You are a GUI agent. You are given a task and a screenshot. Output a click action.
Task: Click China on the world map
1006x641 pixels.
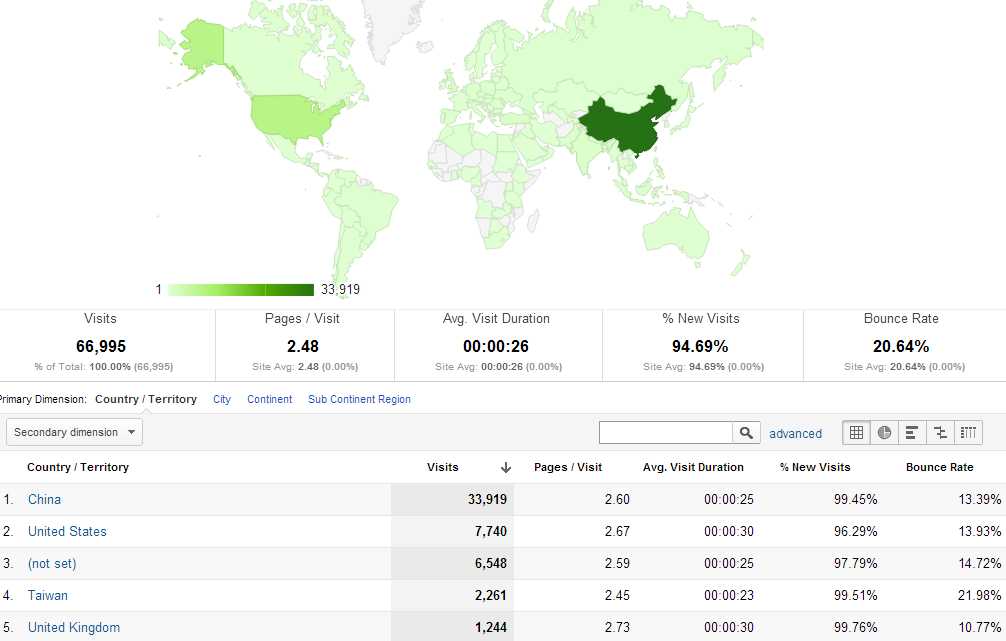pyautogui.click(x=626, y=125)
